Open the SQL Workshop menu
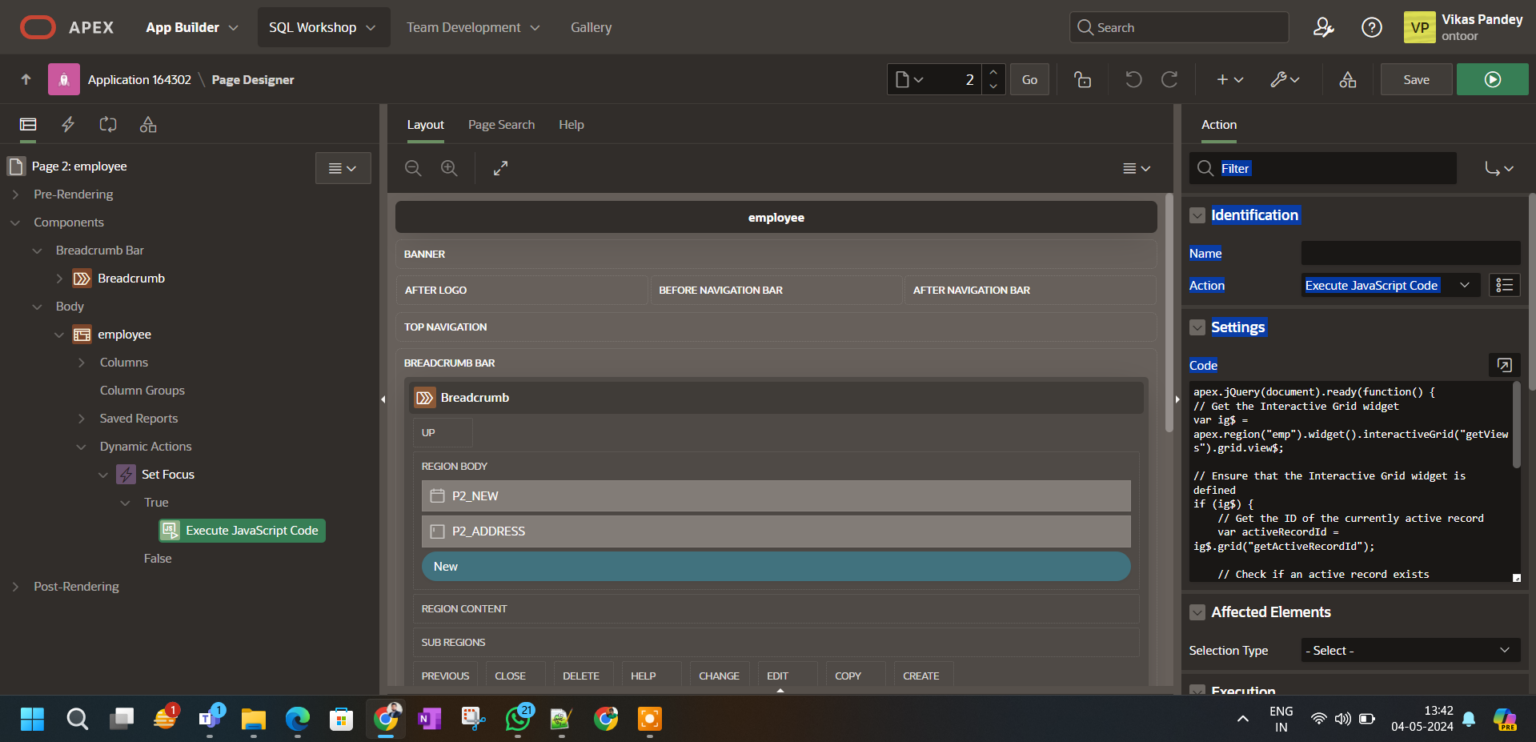Viewport: 1536px width, 742px height. 322,27
